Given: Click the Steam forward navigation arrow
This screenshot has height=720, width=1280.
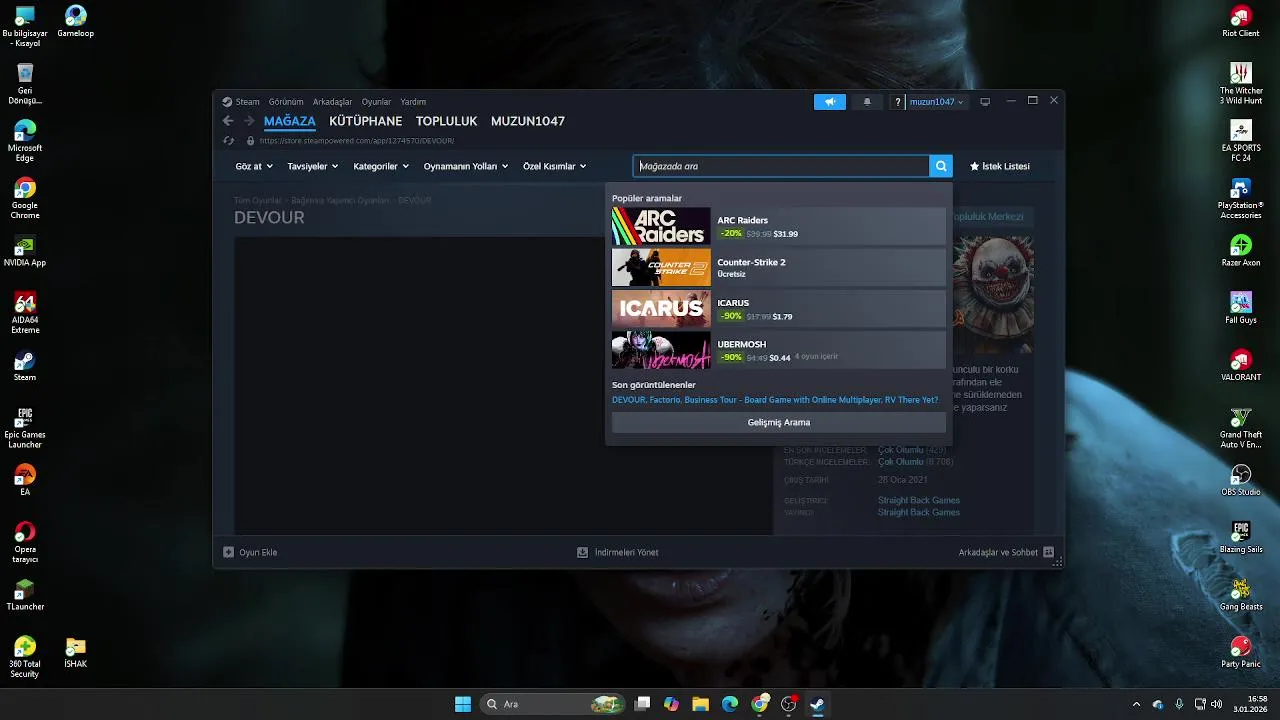Looking at the screenshot, I should click(x=249, y=121).
